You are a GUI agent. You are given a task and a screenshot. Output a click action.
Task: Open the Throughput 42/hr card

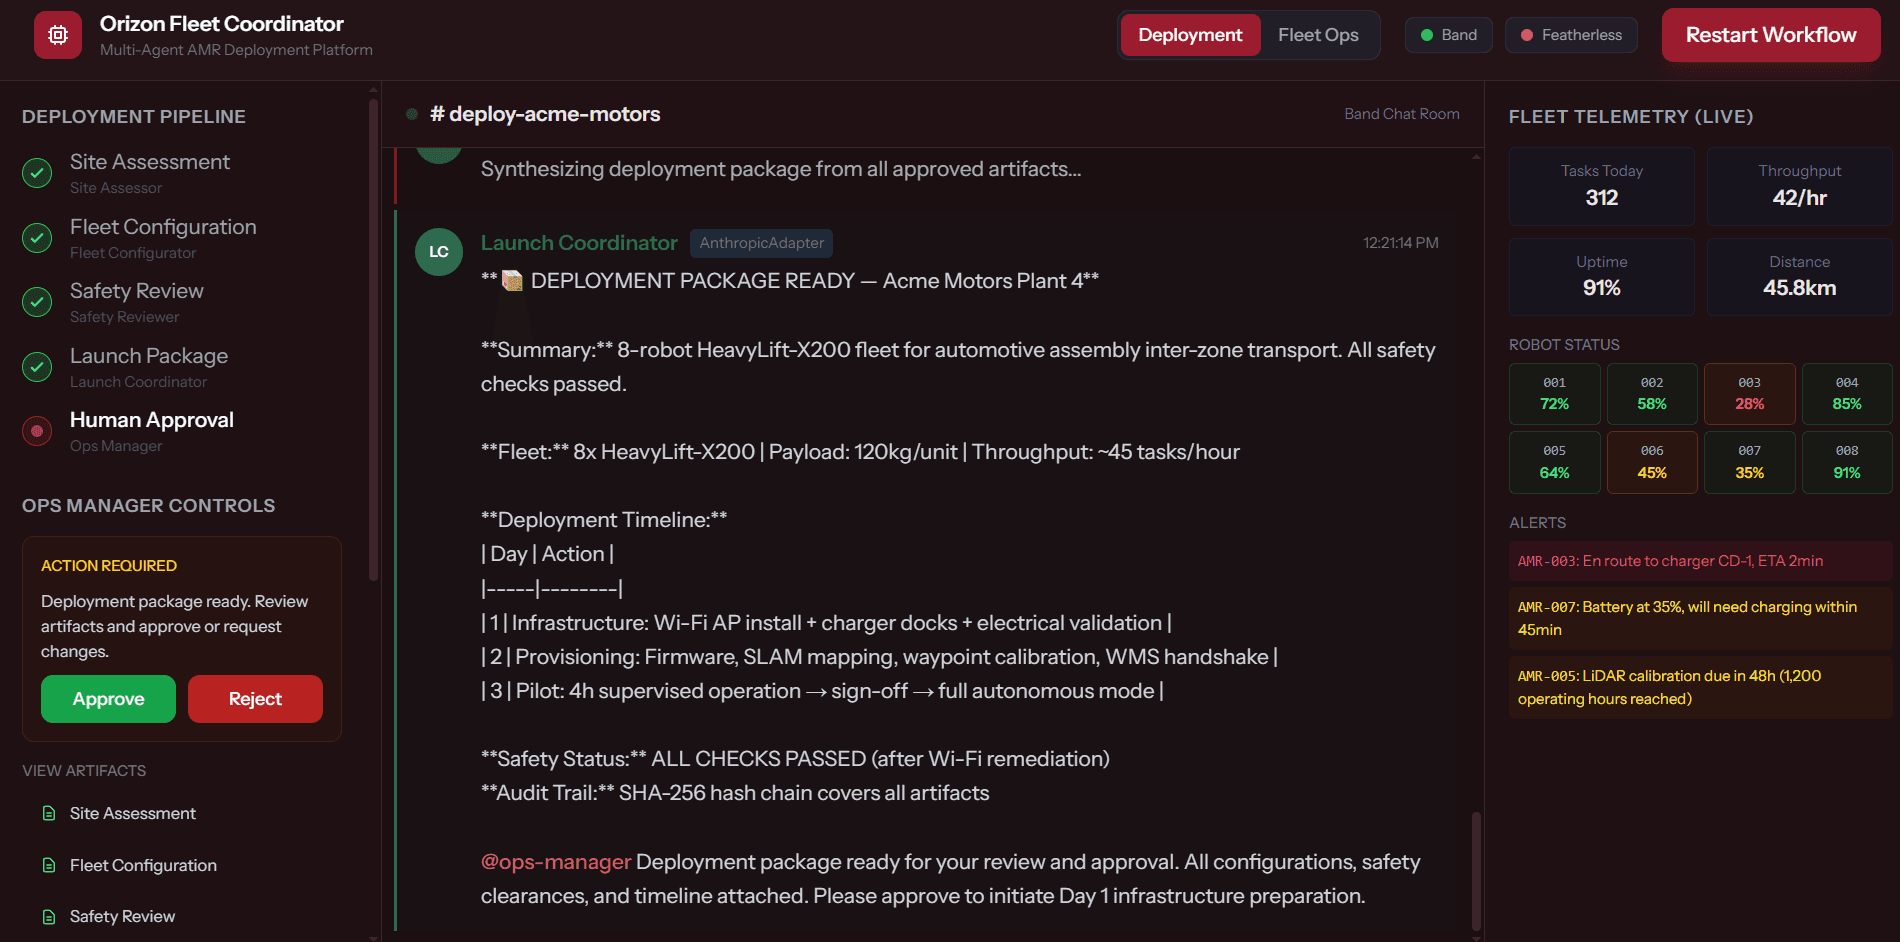point(1799,186)
